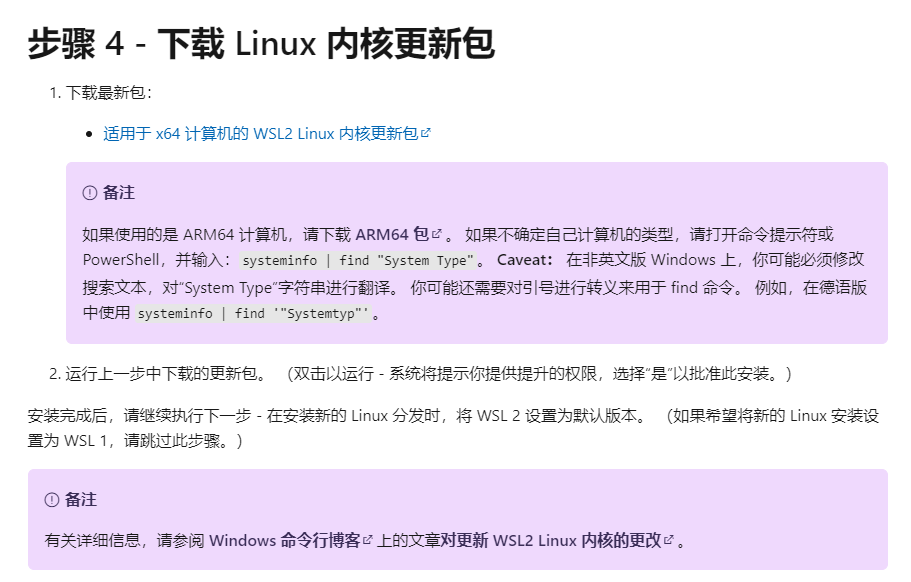Click info icon in the first 备注 box
Image resolution: width=911 pixels, height=582 pixels.
click(90, 192)
